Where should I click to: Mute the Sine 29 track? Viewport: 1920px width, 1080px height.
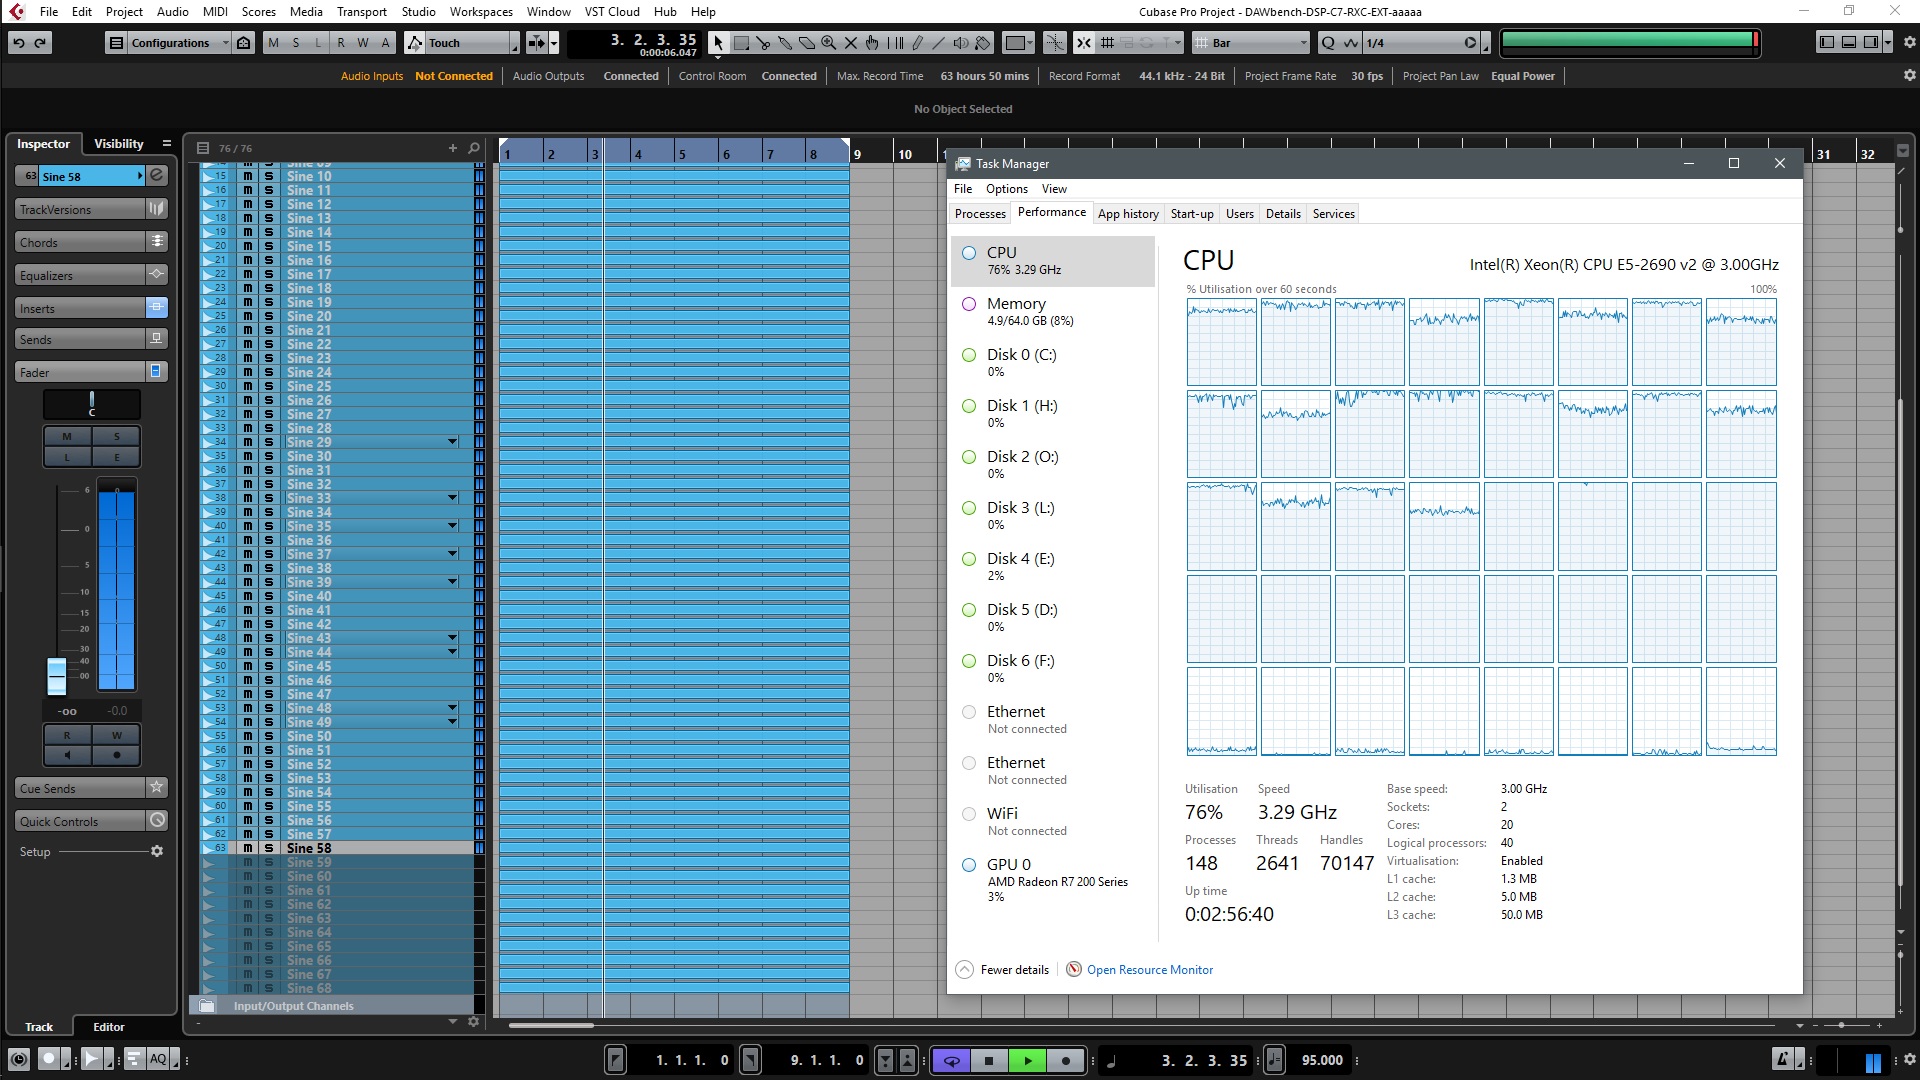(248, 442)
